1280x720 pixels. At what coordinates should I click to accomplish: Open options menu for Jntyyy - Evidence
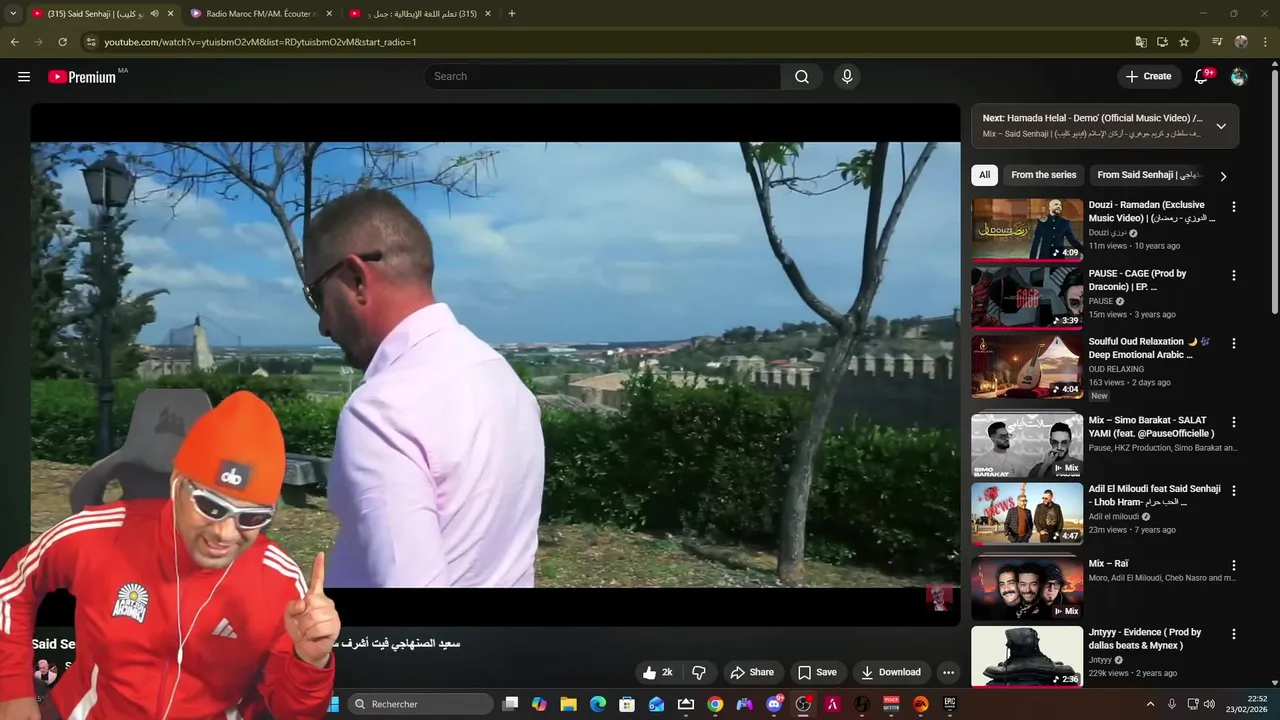coord(1233,634)
